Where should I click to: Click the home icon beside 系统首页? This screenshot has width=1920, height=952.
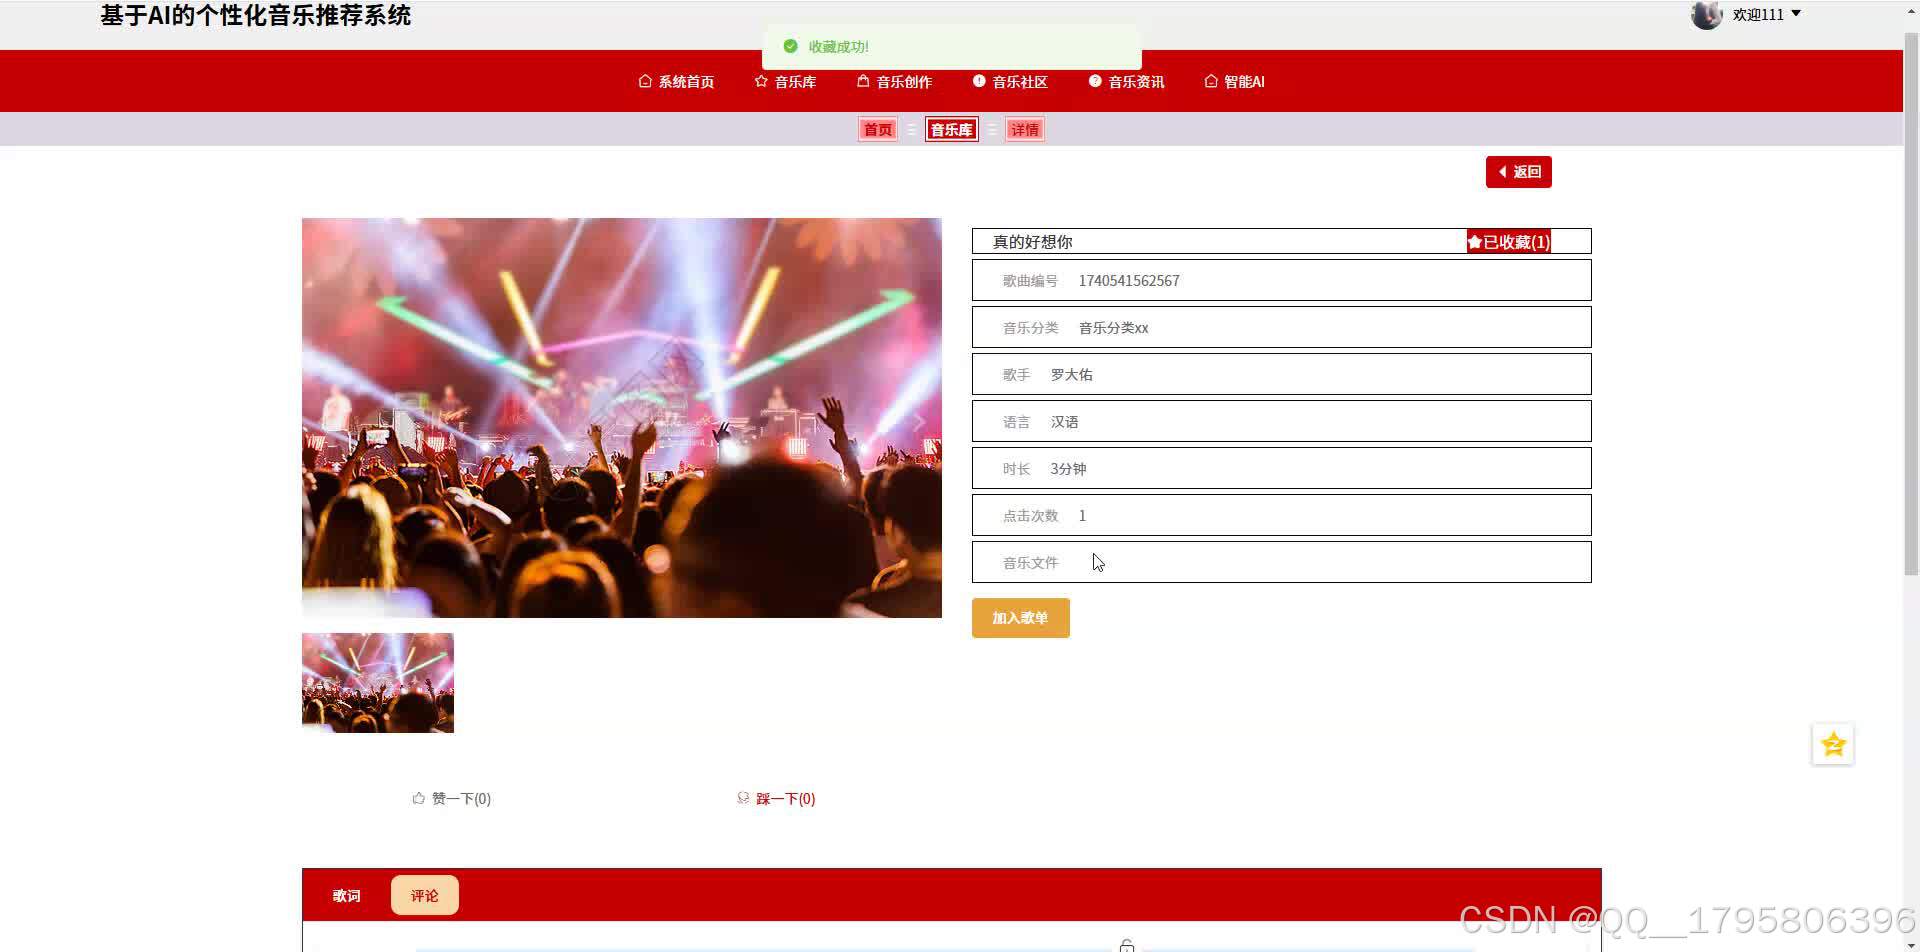click(645, 82)
